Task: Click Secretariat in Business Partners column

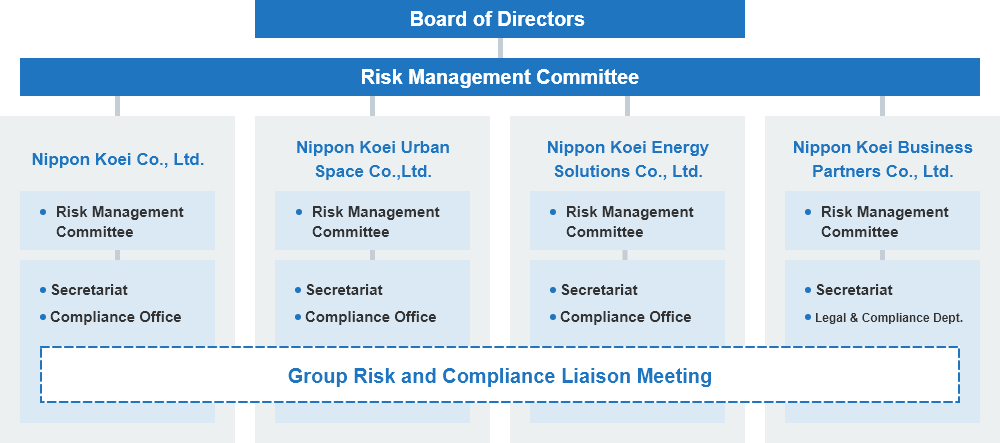Action: pos(855,290)
